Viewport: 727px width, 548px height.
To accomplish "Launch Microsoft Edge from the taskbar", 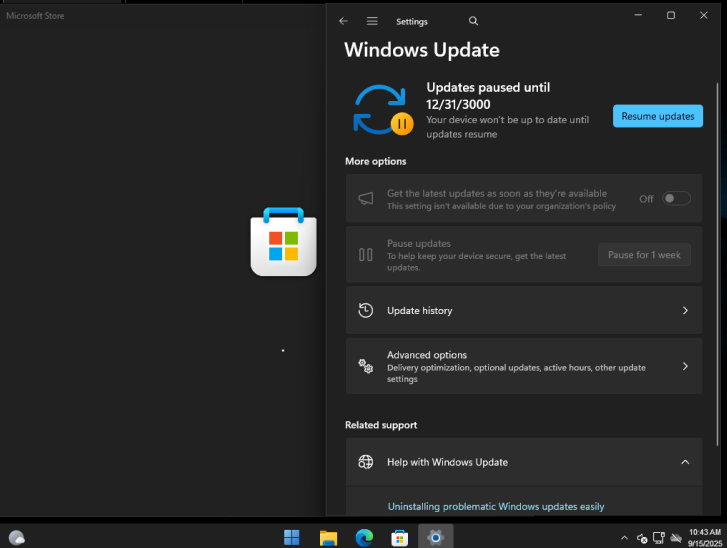I will 364,538.
